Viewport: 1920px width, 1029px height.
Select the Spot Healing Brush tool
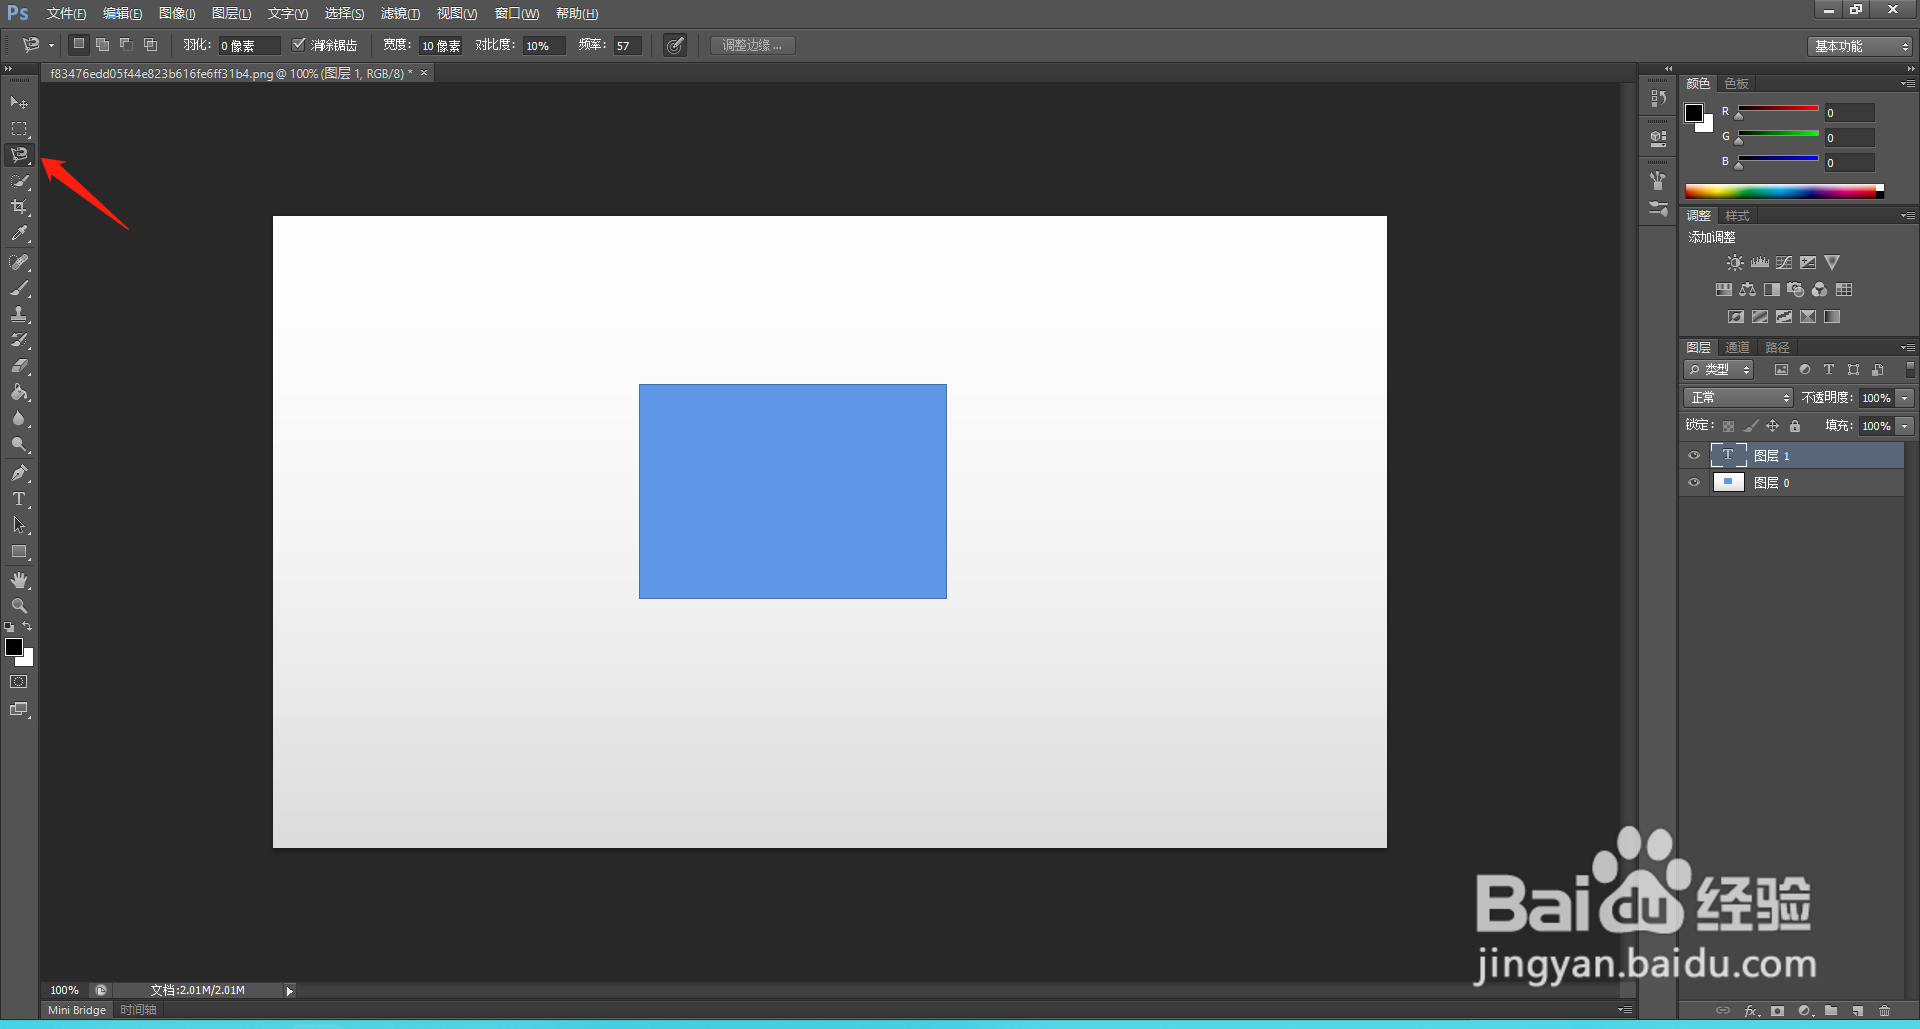pyautogui.click(x=19, y=262)
